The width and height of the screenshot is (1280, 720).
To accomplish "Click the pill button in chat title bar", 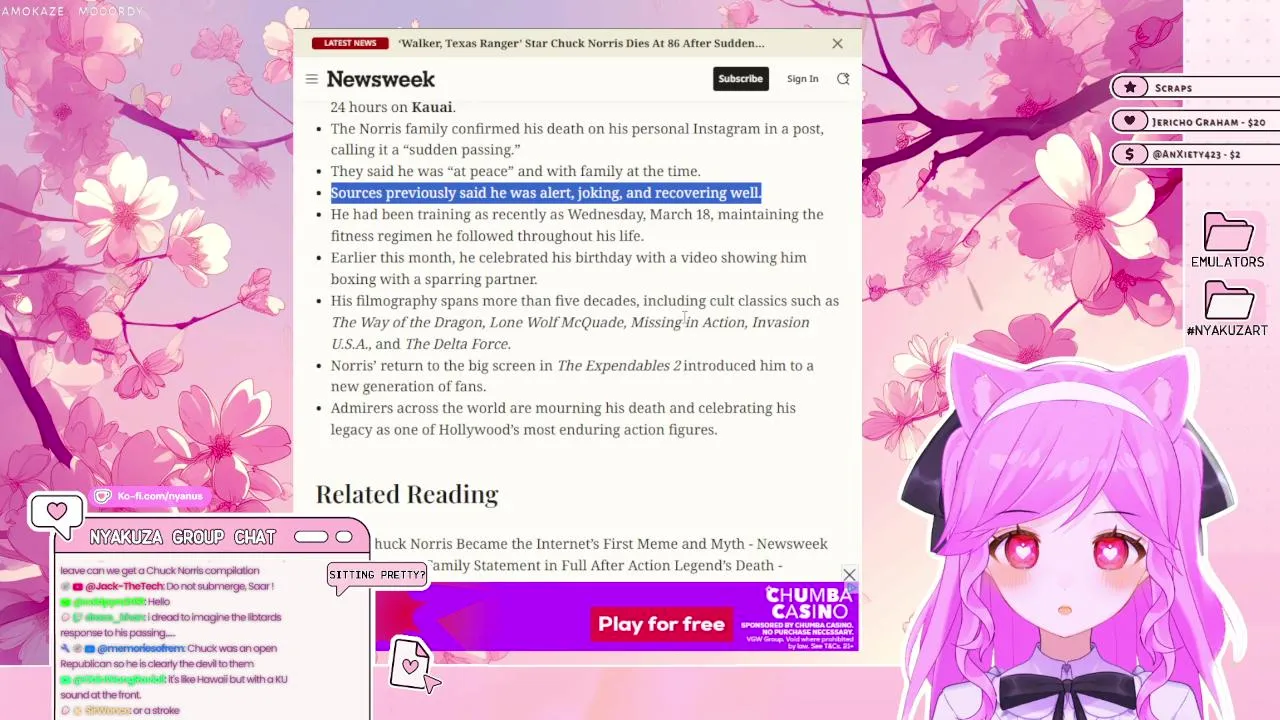I will [x=311, y=537].
